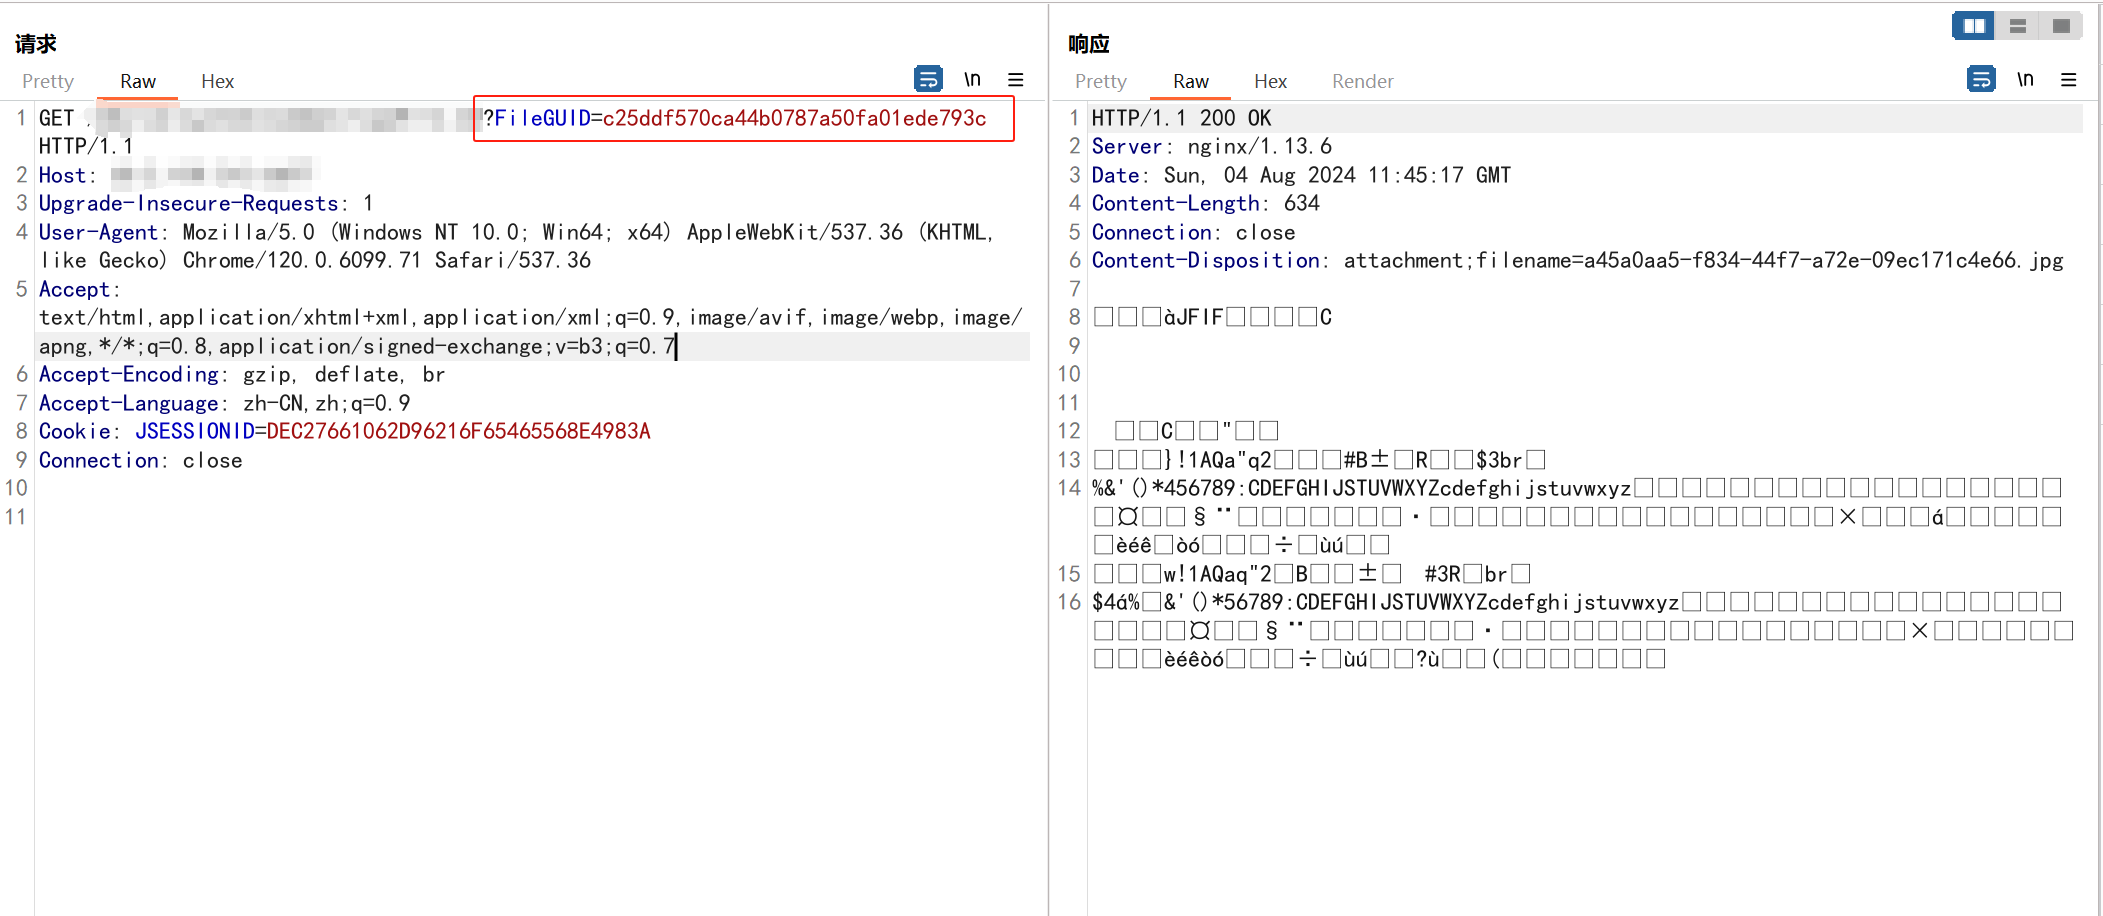Show non-printable characters (\n) in response panel

click(2025, 79)
